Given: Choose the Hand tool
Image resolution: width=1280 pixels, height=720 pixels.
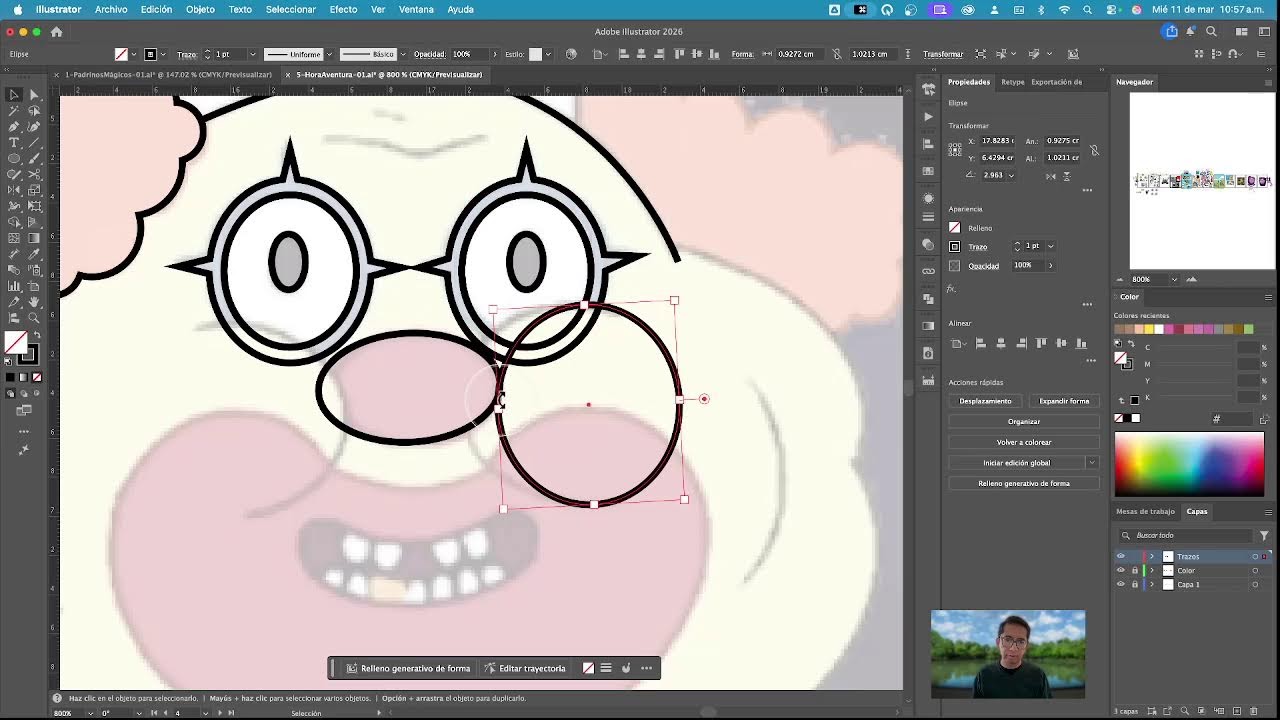Looking at the screenshot, I should point(33,302).
